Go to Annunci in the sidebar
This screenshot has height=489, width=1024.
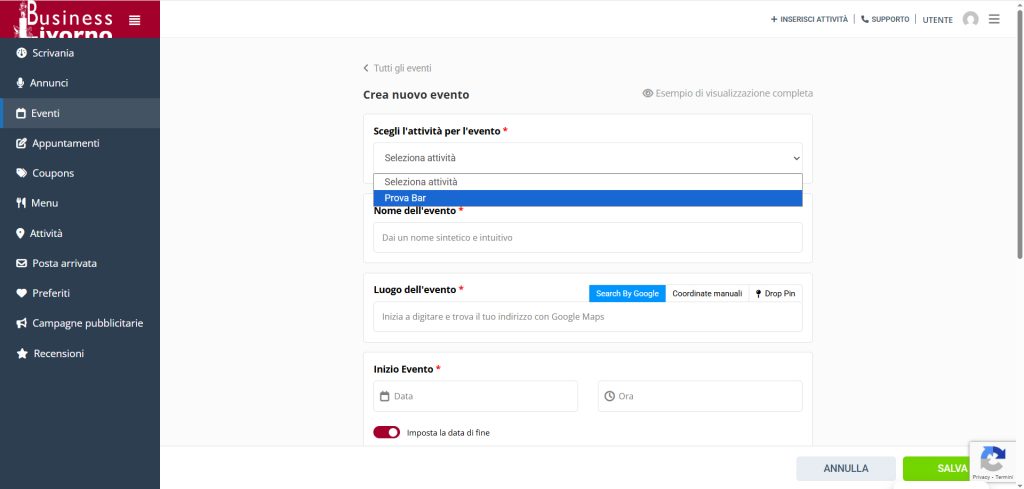point(49,83)
